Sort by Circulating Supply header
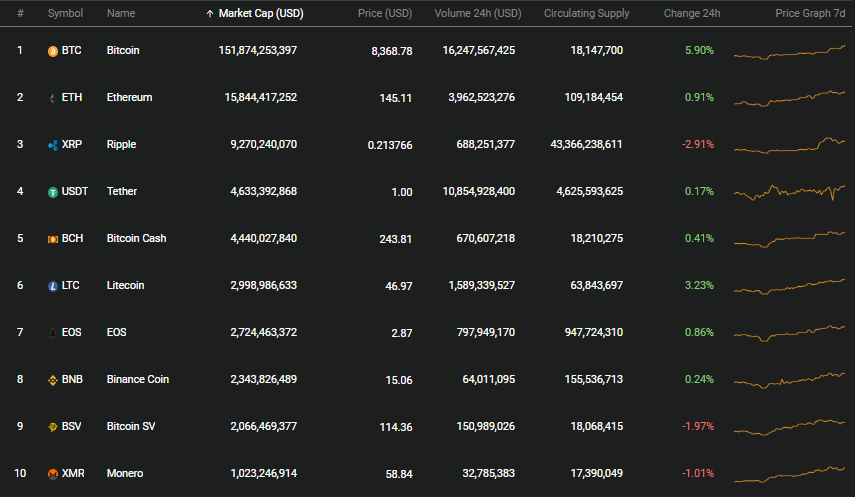The height and width of the screenshot is (497, 855). pyautogui.click(x=587, y=13)
